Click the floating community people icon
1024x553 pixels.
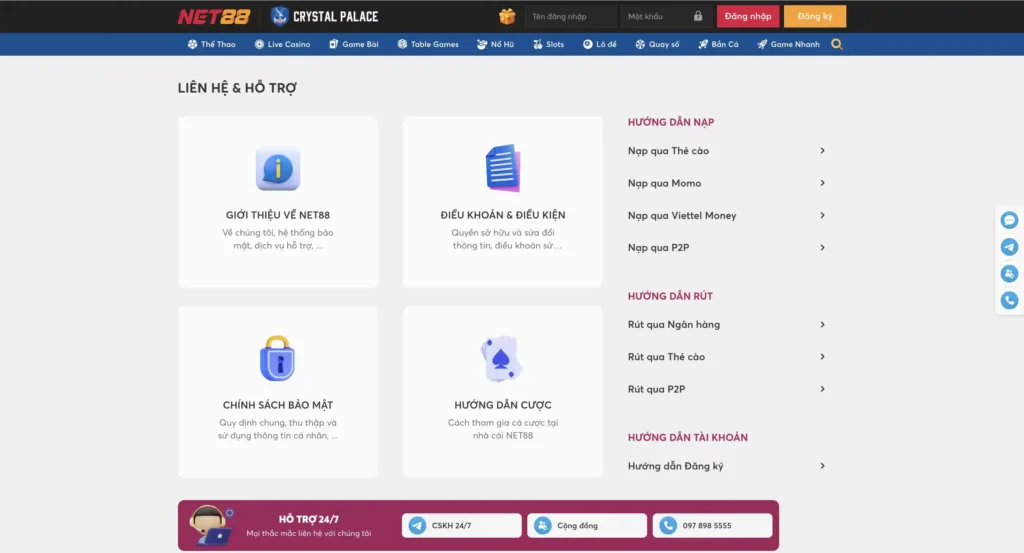point(1009,273)
